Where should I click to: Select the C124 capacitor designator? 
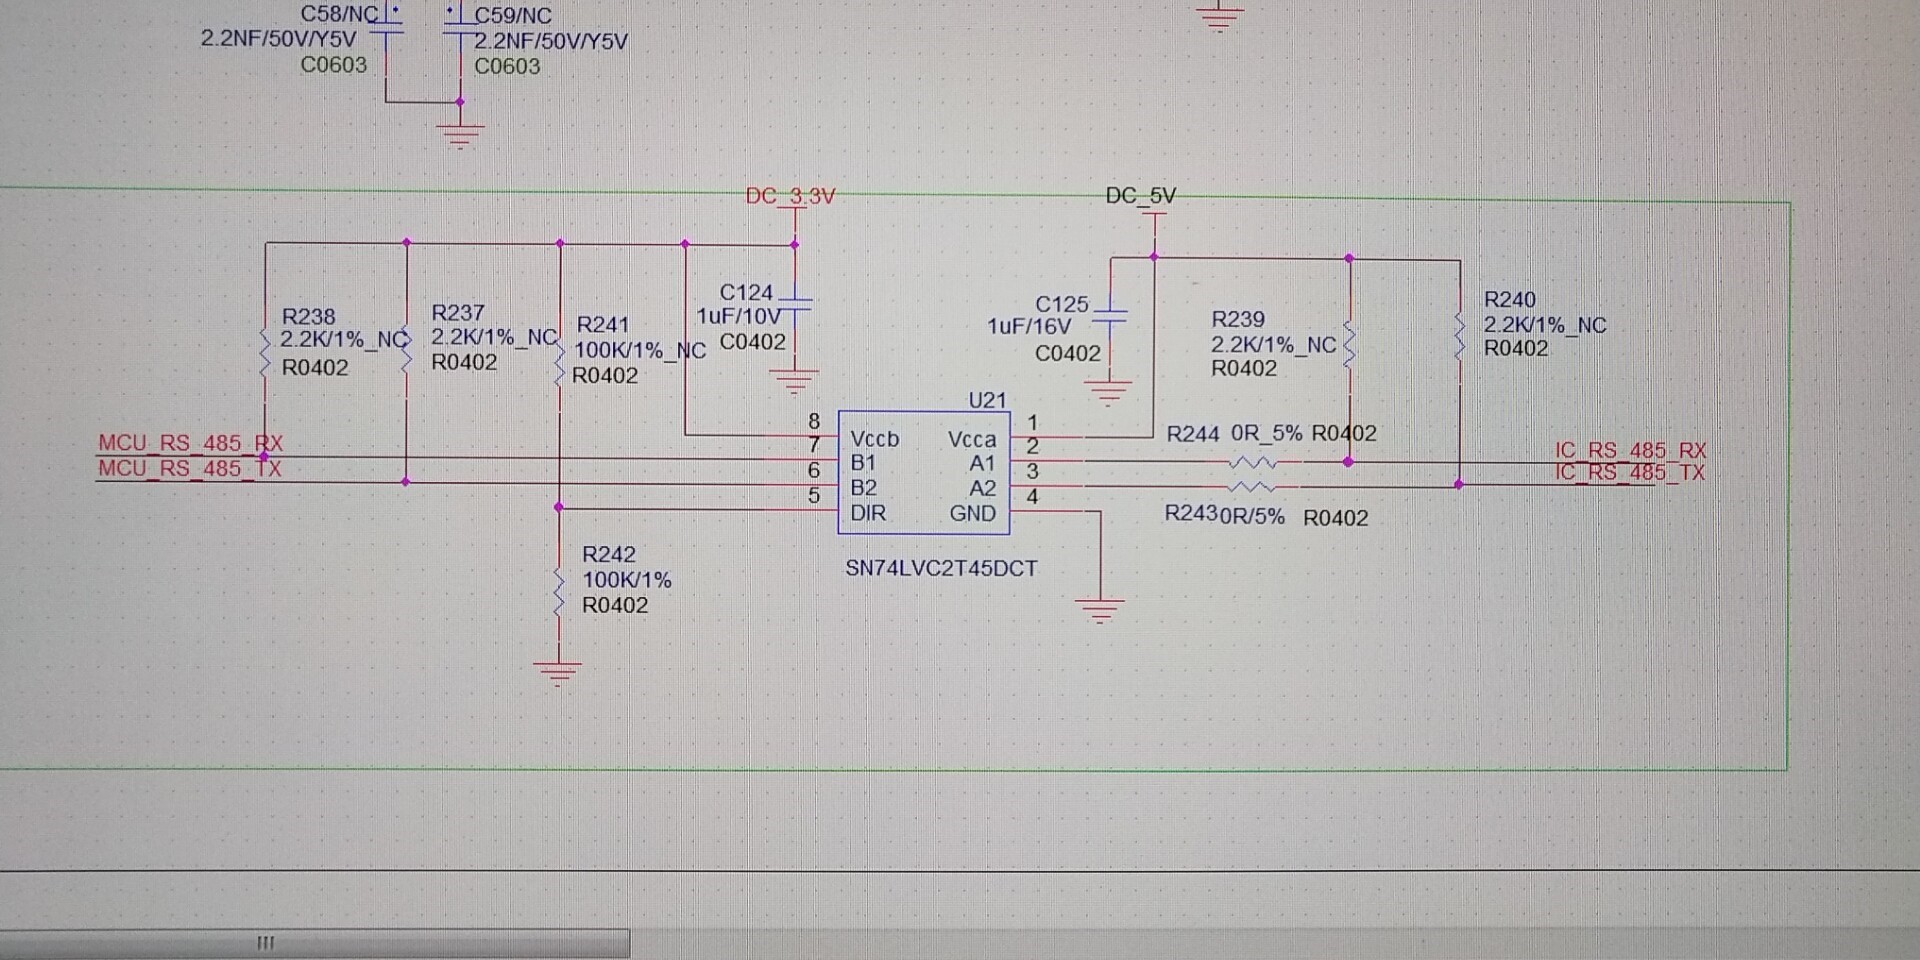[747, 293]
